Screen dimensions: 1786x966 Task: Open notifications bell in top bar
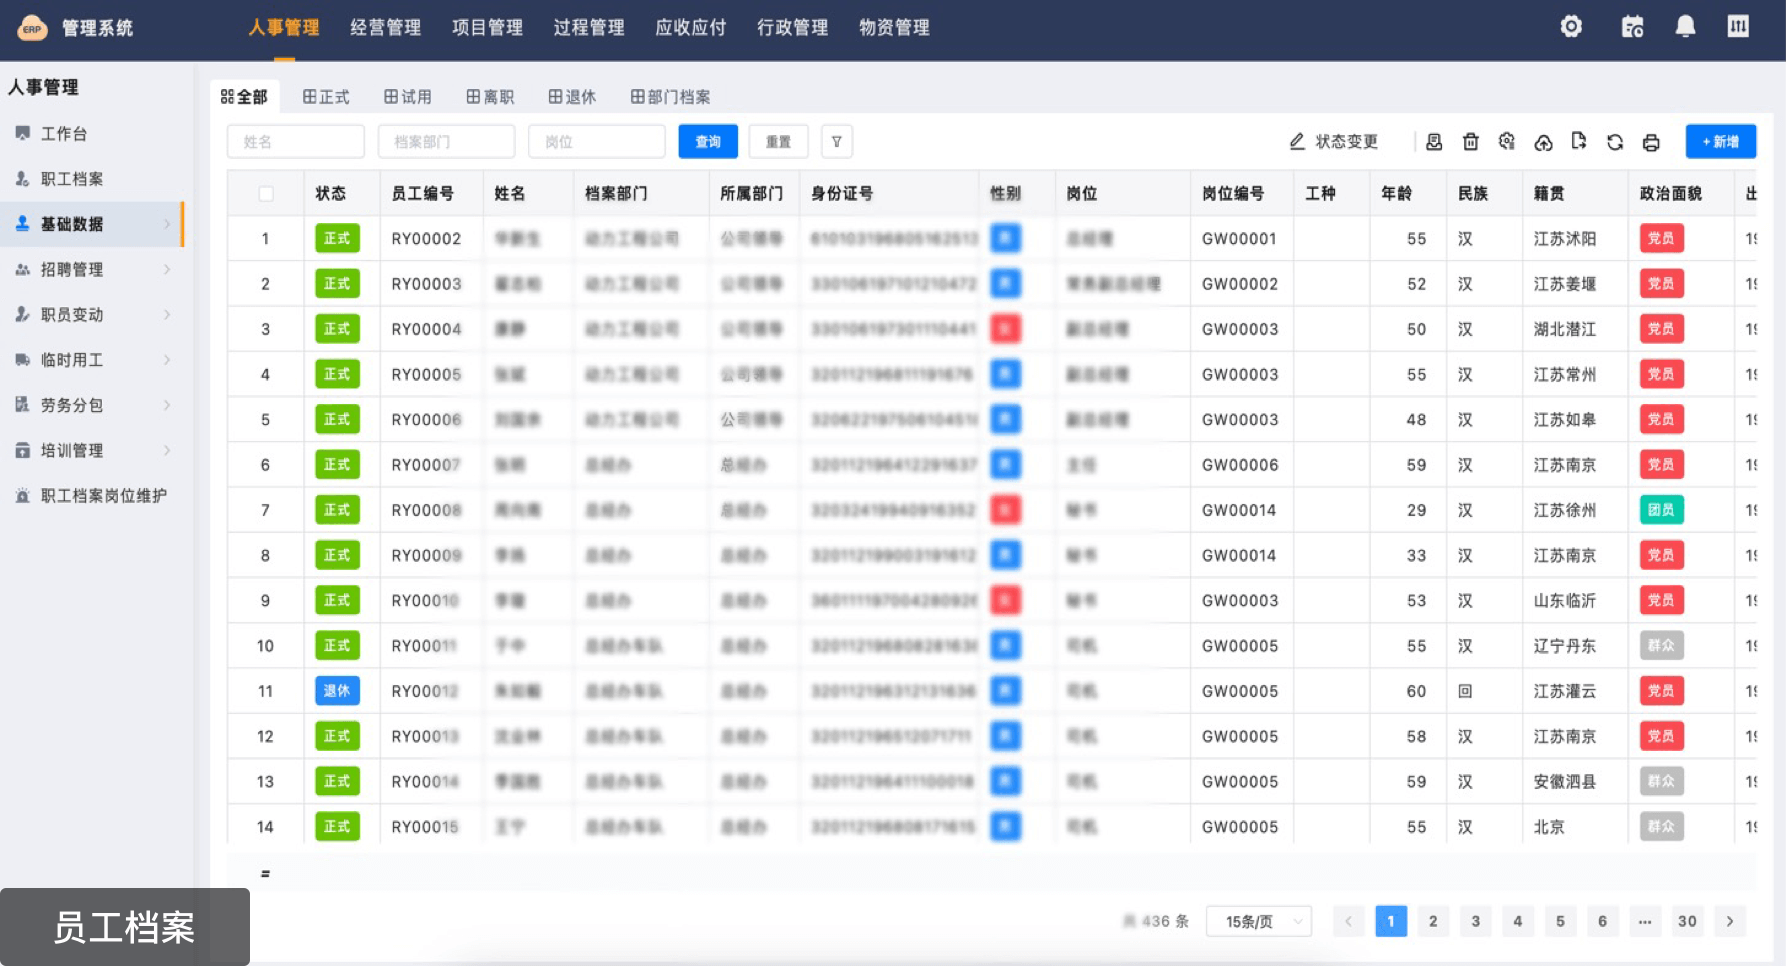1685,27
